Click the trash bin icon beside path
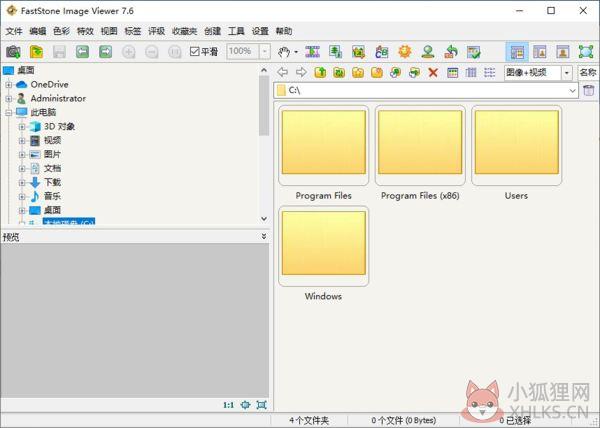Viewport: 600px width, 428px height. 589,91
